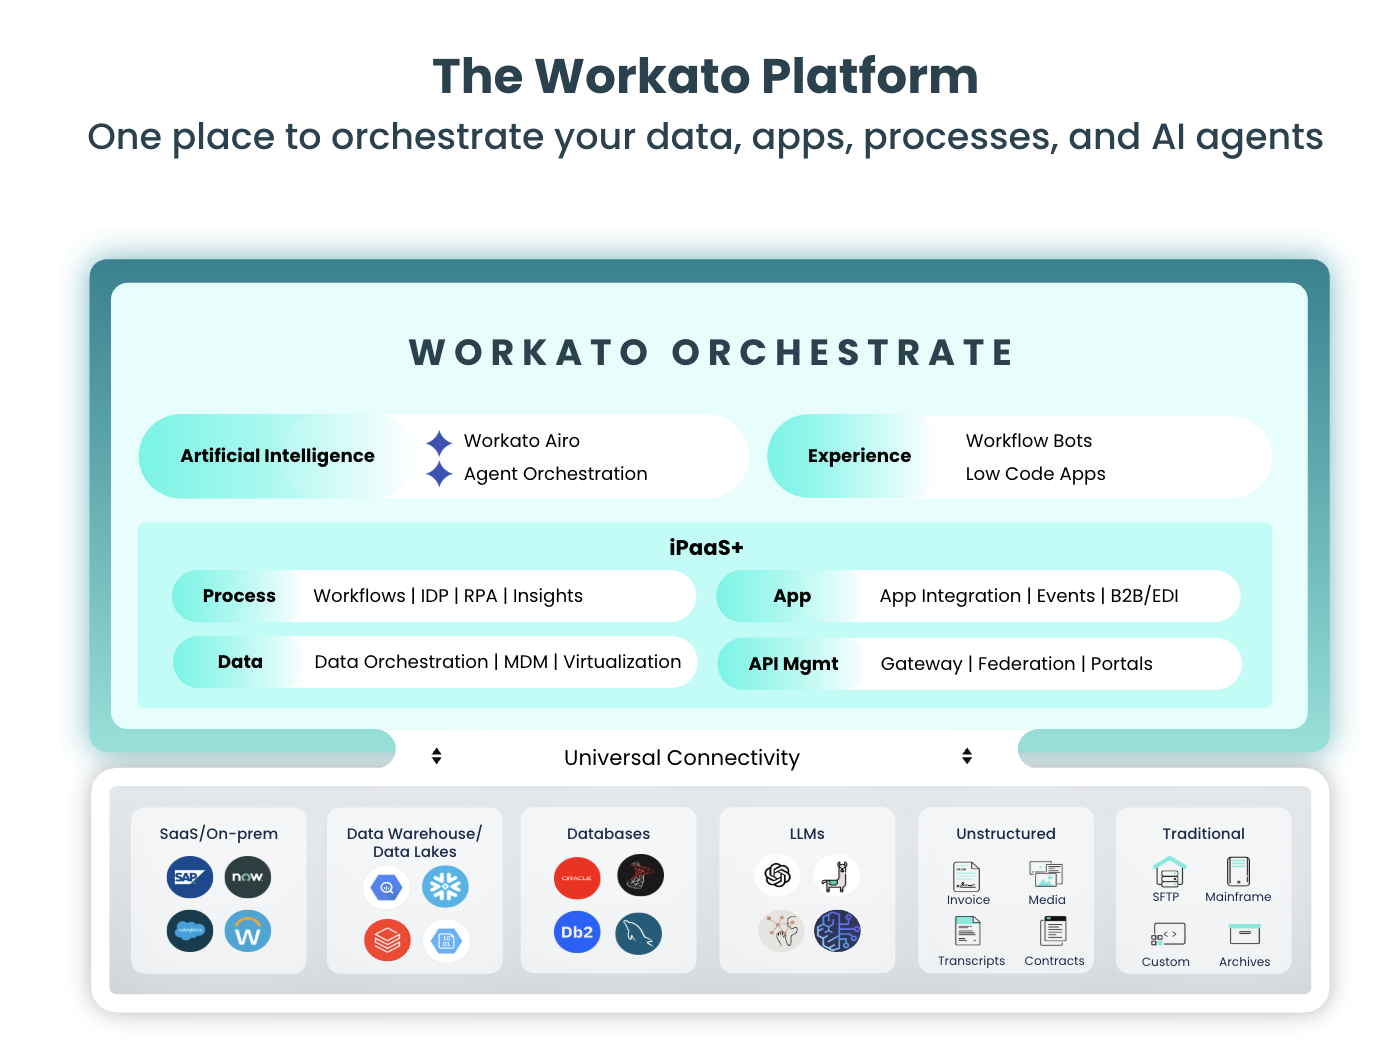Click the up-down arrows left of Universal Connectivity

pos(437,756)
